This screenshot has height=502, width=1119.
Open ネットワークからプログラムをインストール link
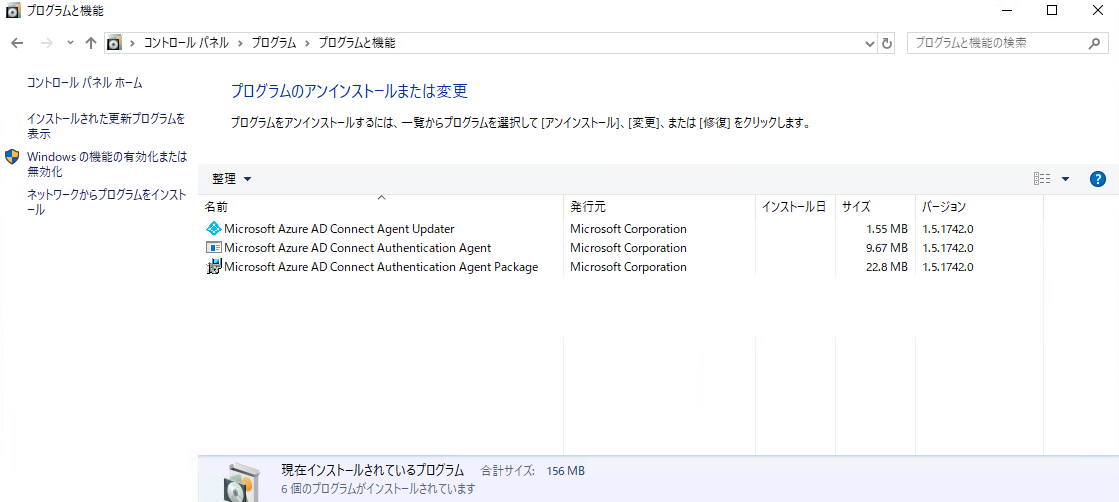107,201
